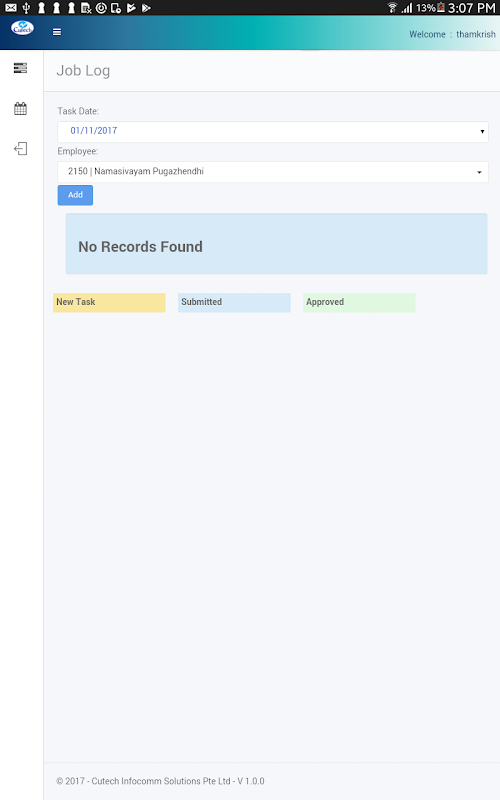Select the Submitted blue legend
The image size is (500, 800).
(234, 303)
